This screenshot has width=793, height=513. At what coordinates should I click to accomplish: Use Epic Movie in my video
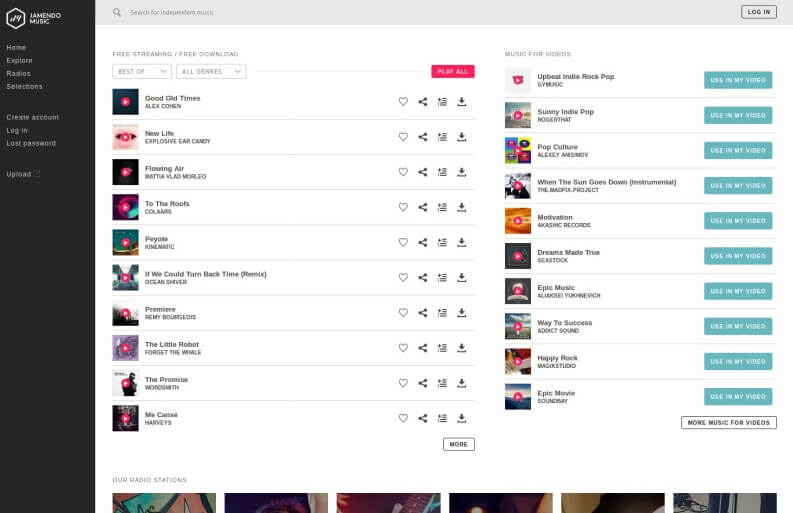tap(738, 397)
